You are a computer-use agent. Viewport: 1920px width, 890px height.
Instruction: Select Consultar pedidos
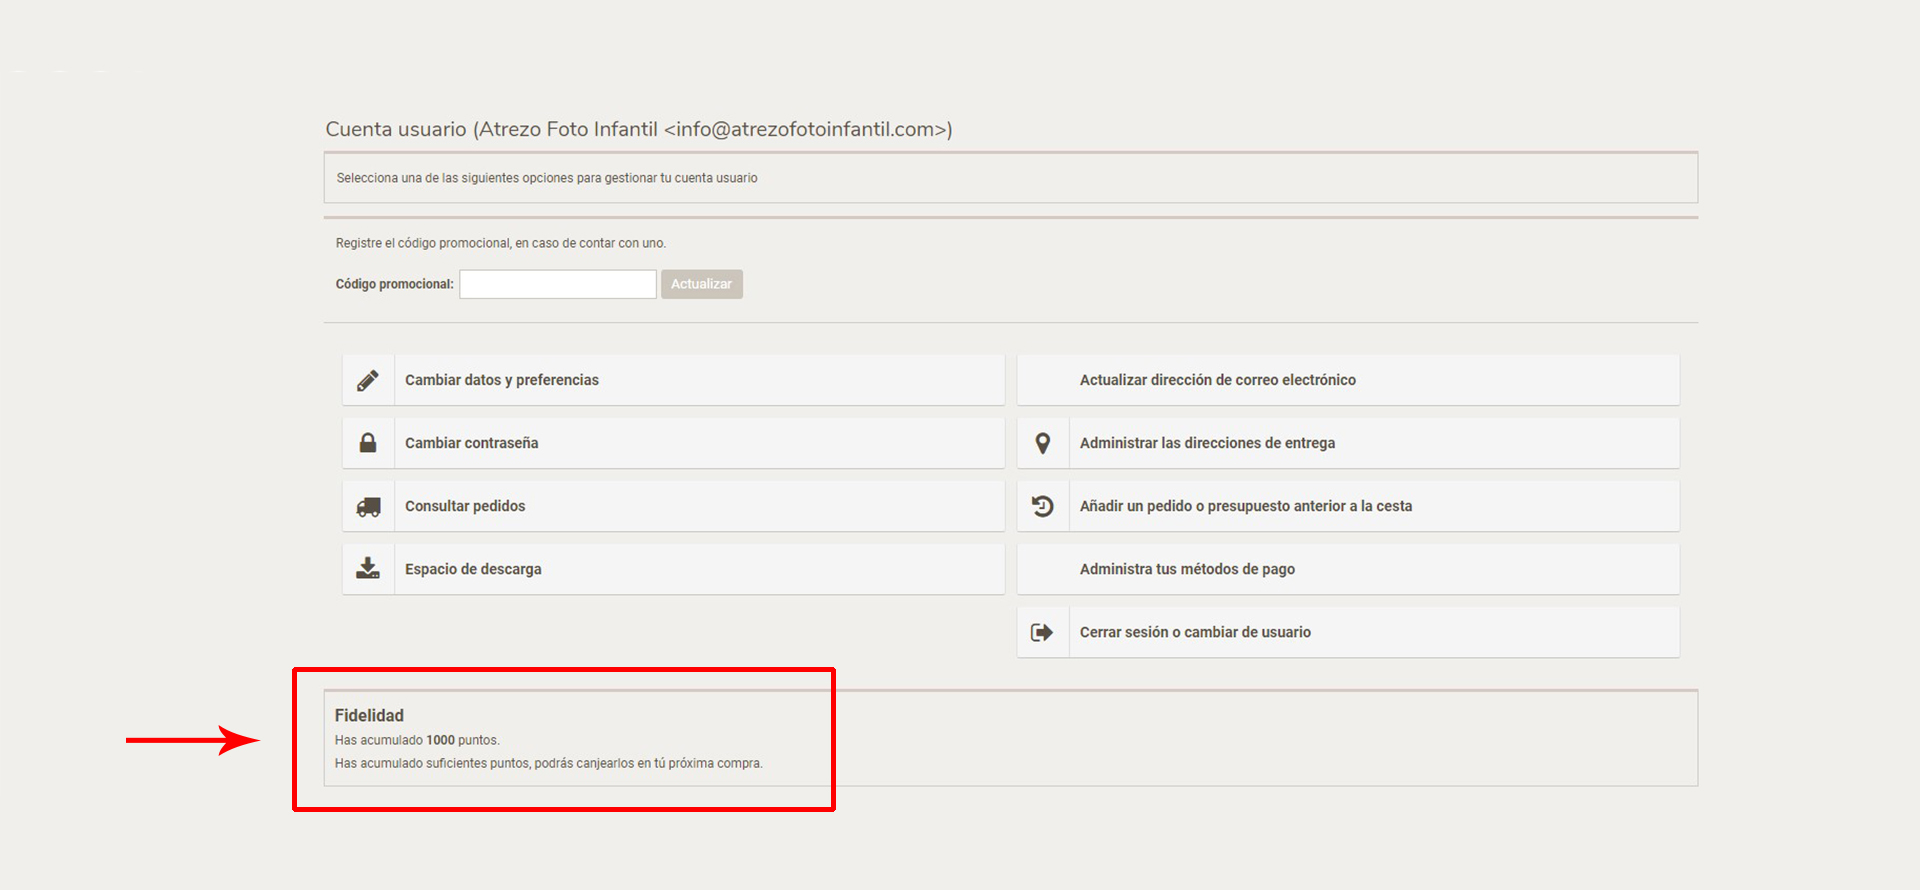(465, 506)
